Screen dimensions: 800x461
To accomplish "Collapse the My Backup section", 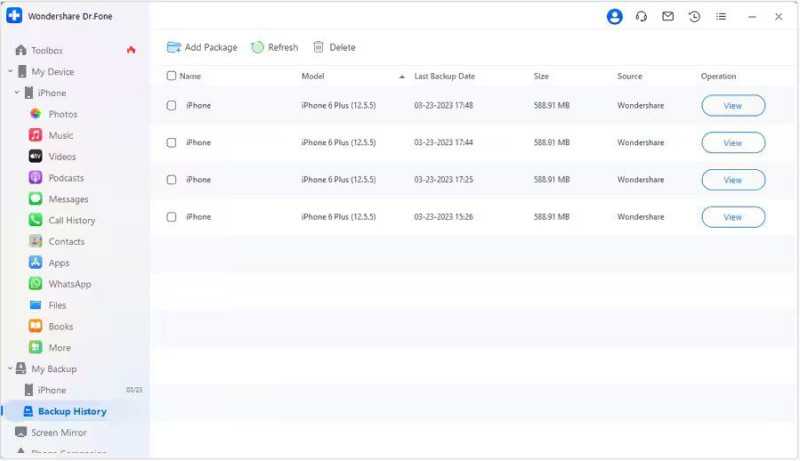I will coord(10,368).
